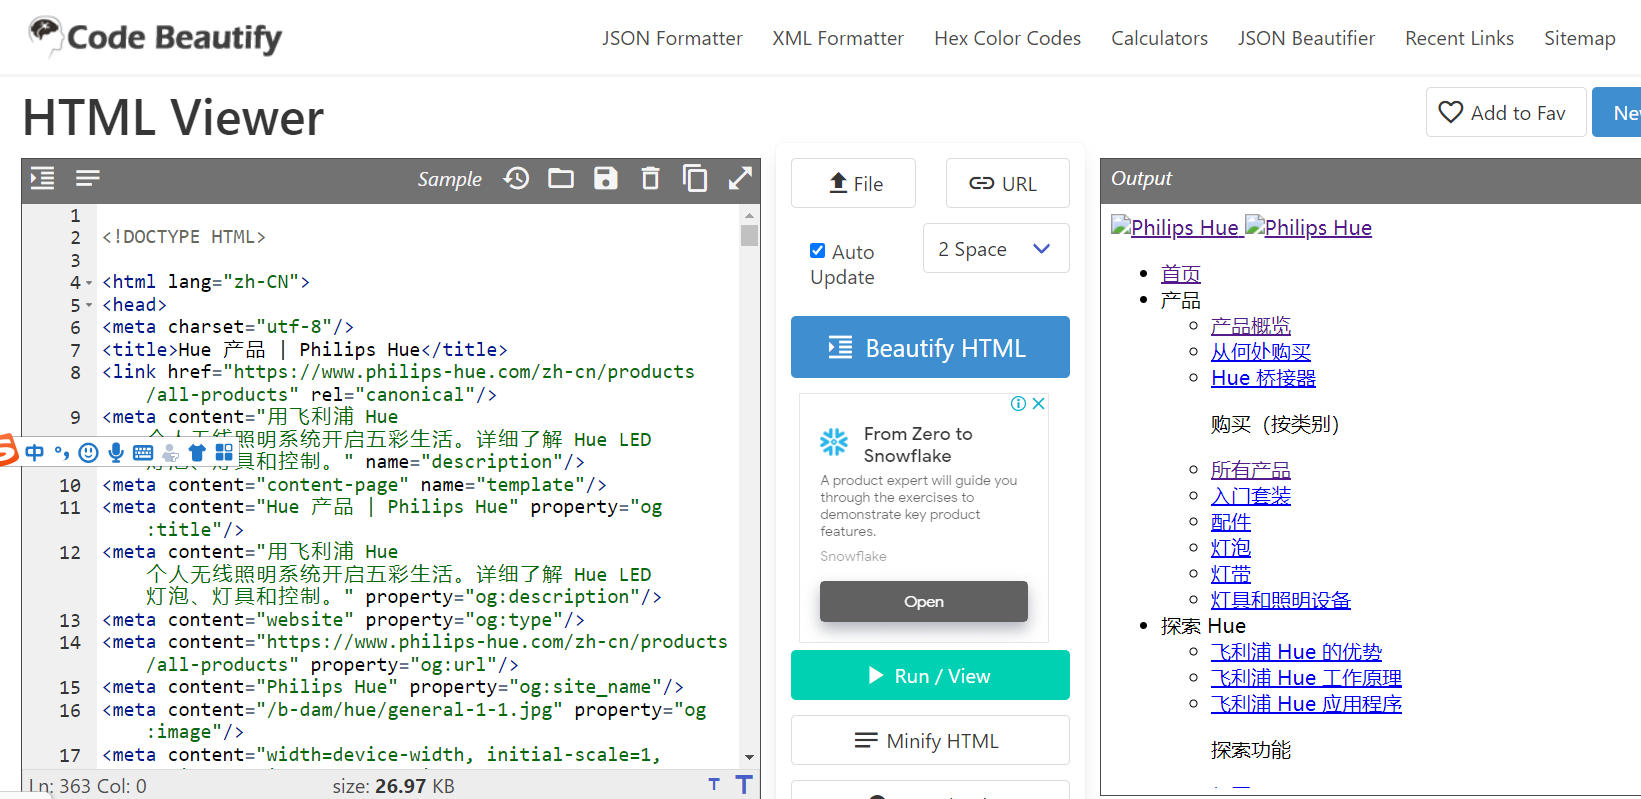Click the indent code icon in editor toolbar

point(42,179)
